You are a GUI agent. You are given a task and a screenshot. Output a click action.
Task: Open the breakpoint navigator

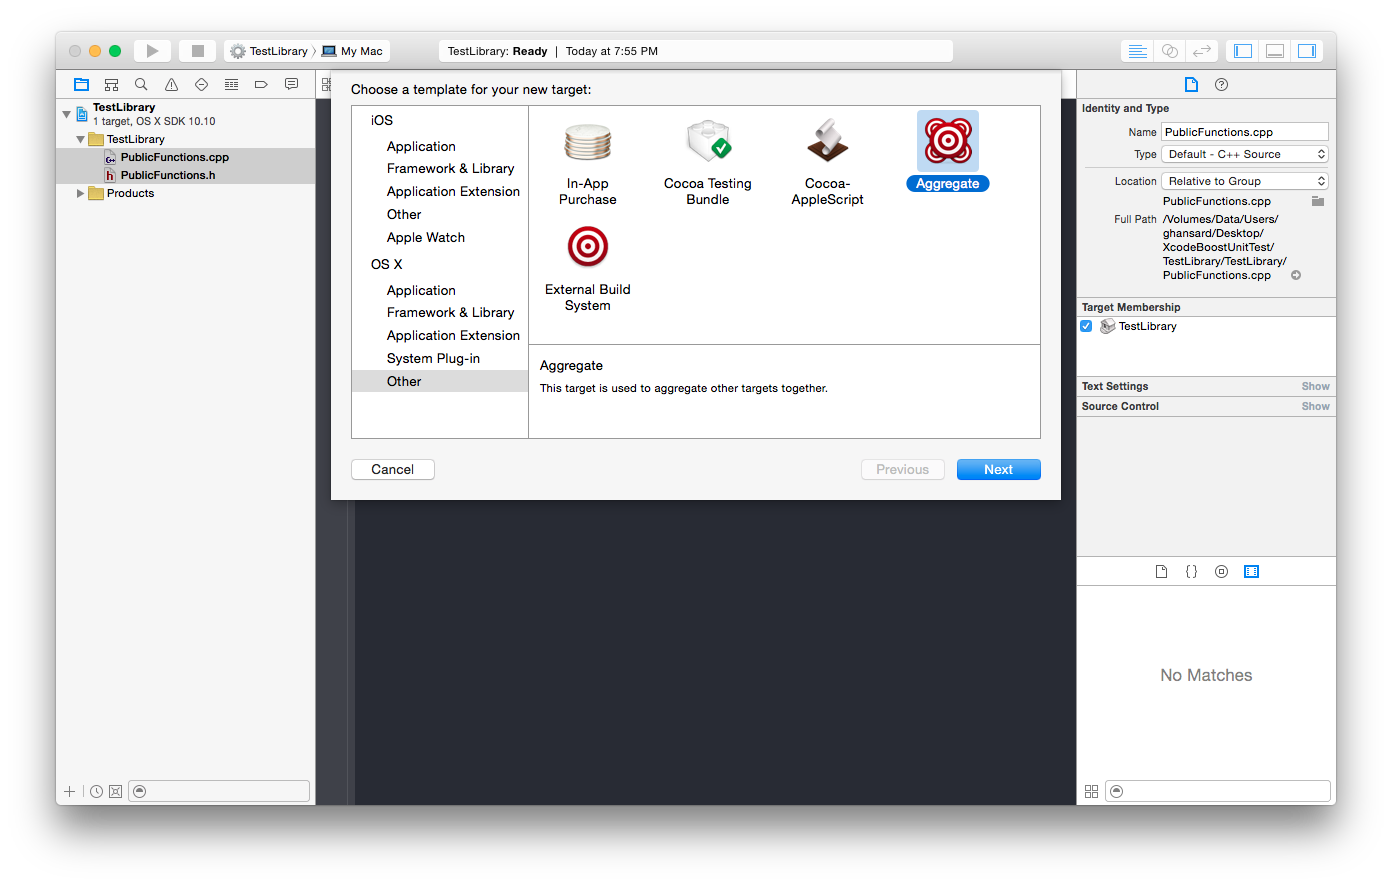[261, 84]
